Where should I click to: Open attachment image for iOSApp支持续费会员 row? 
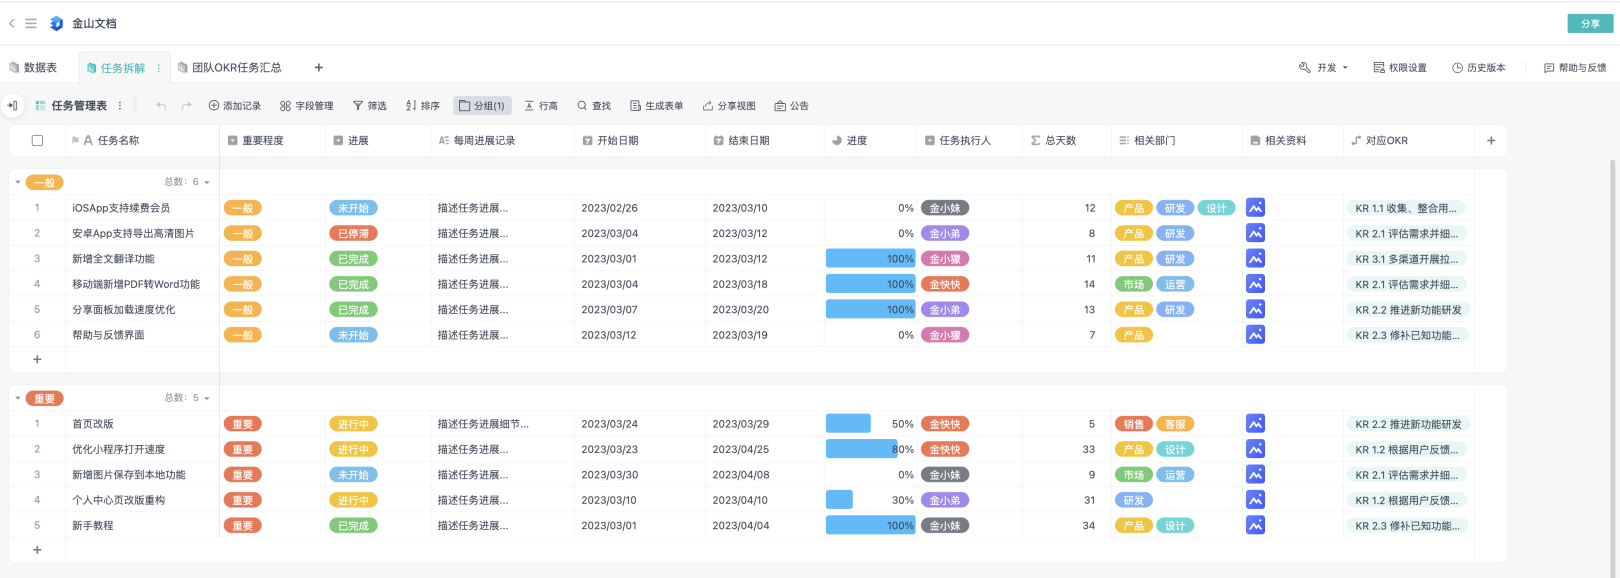pyautogui.click(x=1255, y=208)
